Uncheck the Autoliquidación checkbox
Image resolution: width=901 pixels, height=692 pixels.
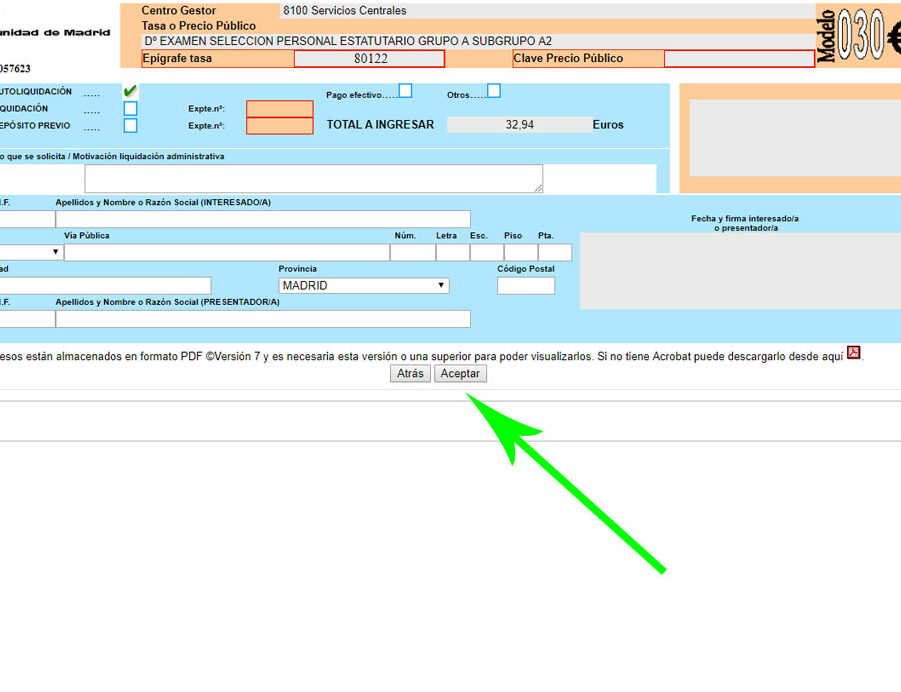(130, 91)
